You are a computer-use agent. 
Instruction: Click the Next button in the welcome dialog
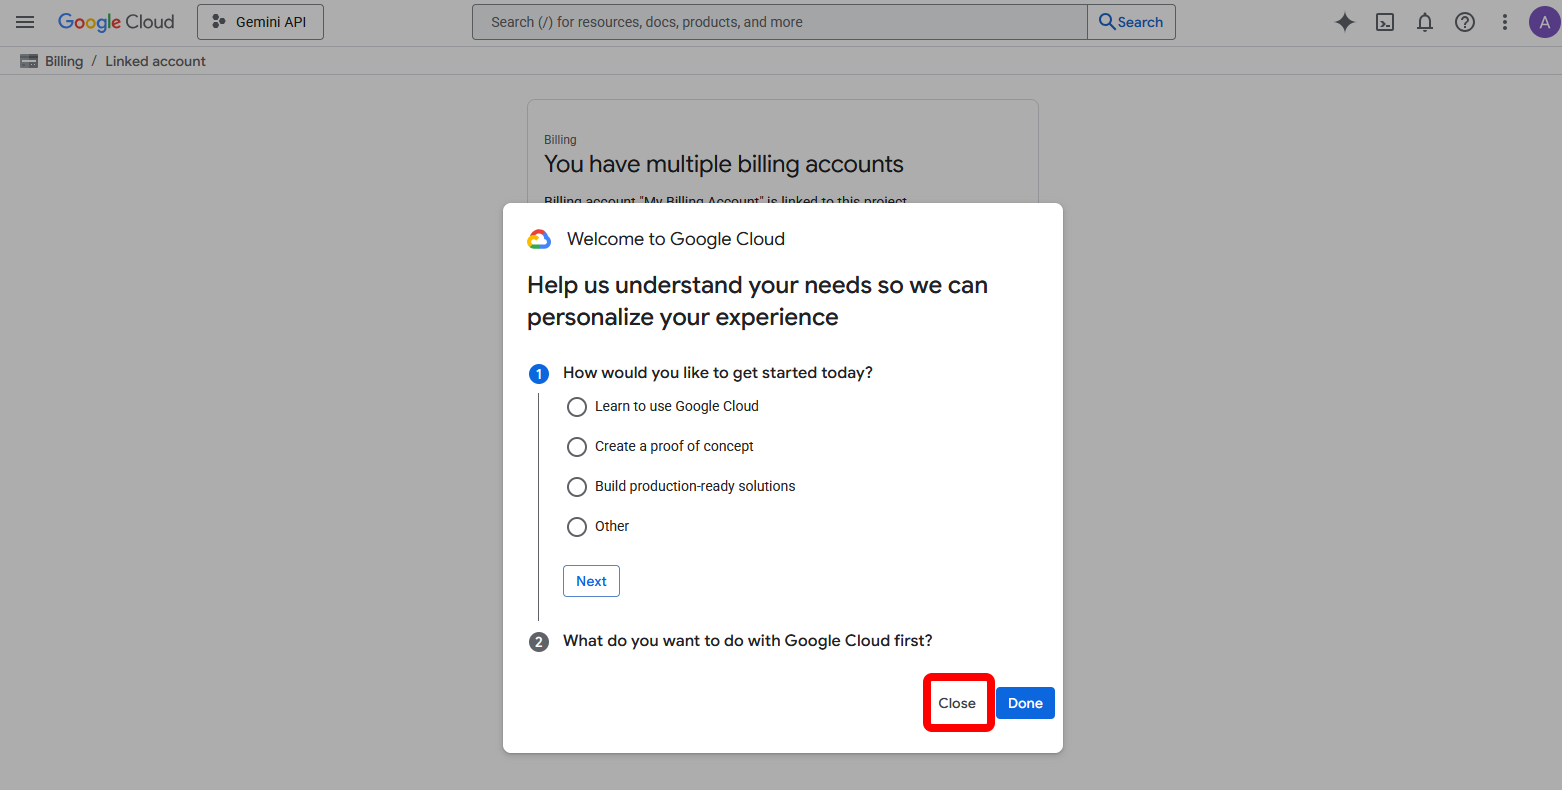coord(591,581)
